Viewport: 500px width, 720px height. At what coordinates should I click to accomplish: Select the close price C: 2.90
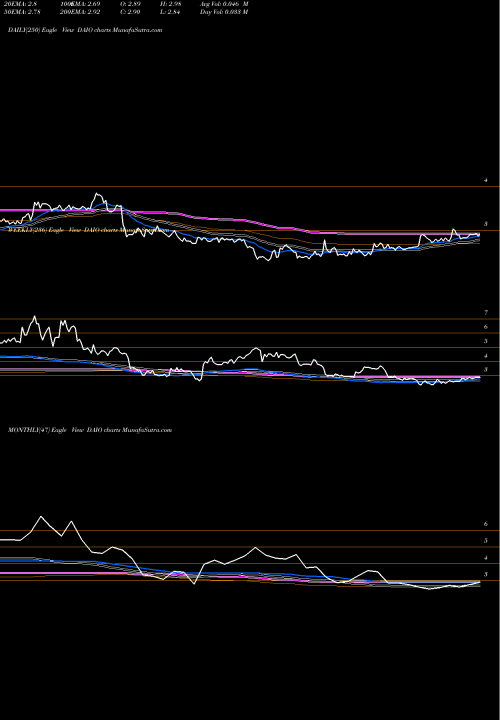tap(130, 12)
